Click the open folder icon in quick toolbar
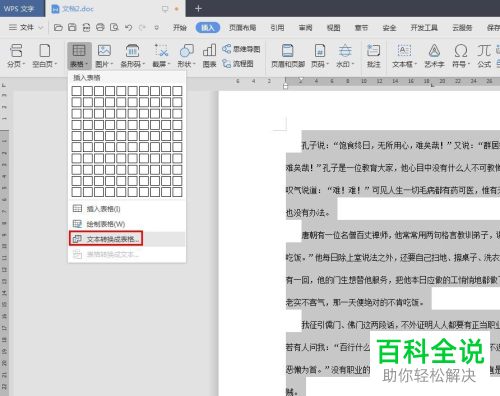 (58, 27)
